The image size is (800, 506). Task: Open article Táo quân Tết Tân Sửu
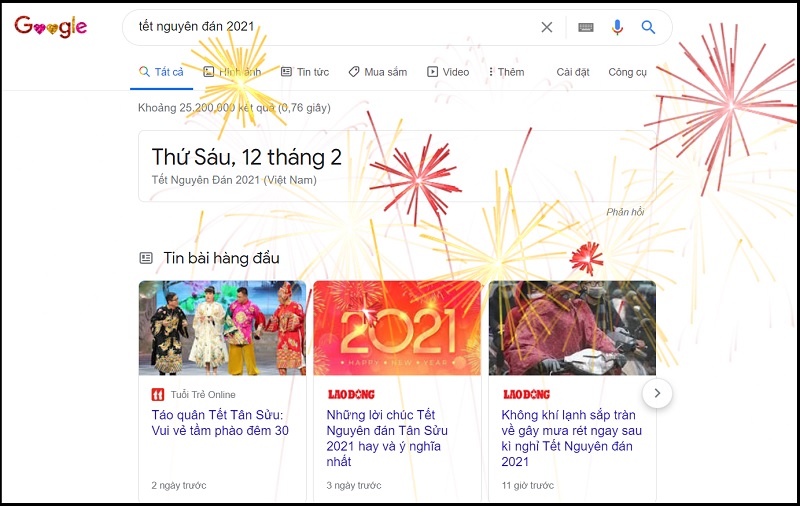pyautogui.click(x=220, y=422)
